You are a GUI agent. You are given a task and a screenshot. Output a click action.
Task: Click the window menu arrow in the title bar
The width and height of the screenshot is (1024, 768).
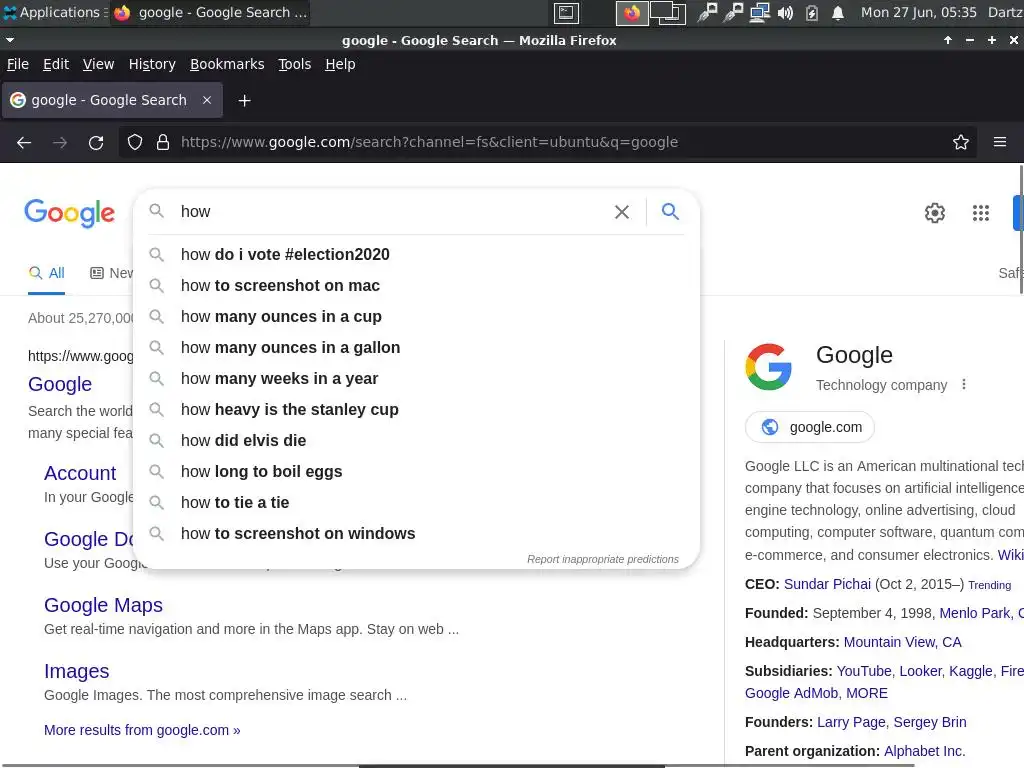10,40
